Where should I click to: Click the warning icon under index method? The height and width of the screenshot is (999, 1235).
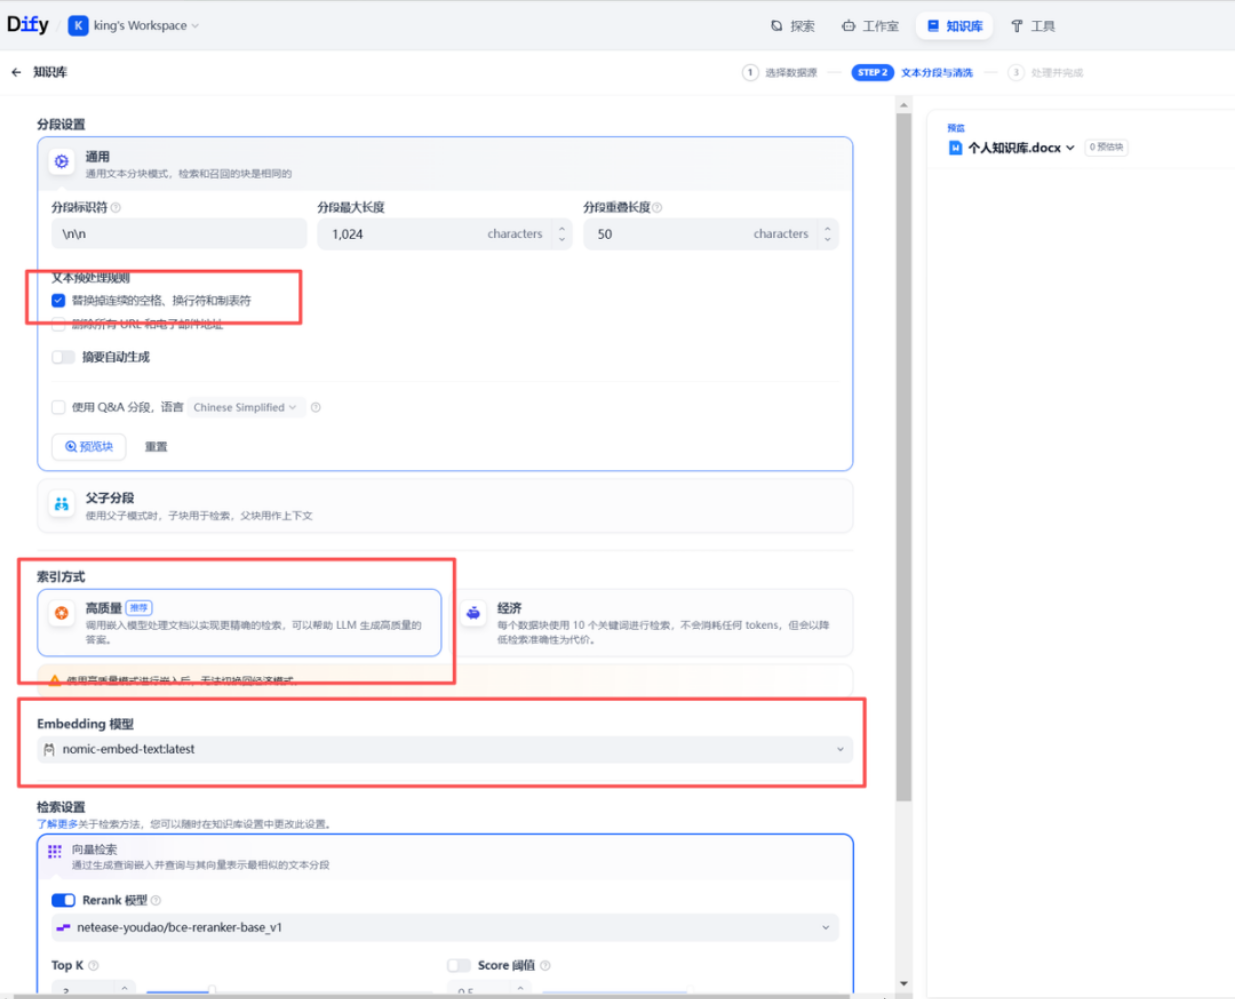[x=55, y=680]
